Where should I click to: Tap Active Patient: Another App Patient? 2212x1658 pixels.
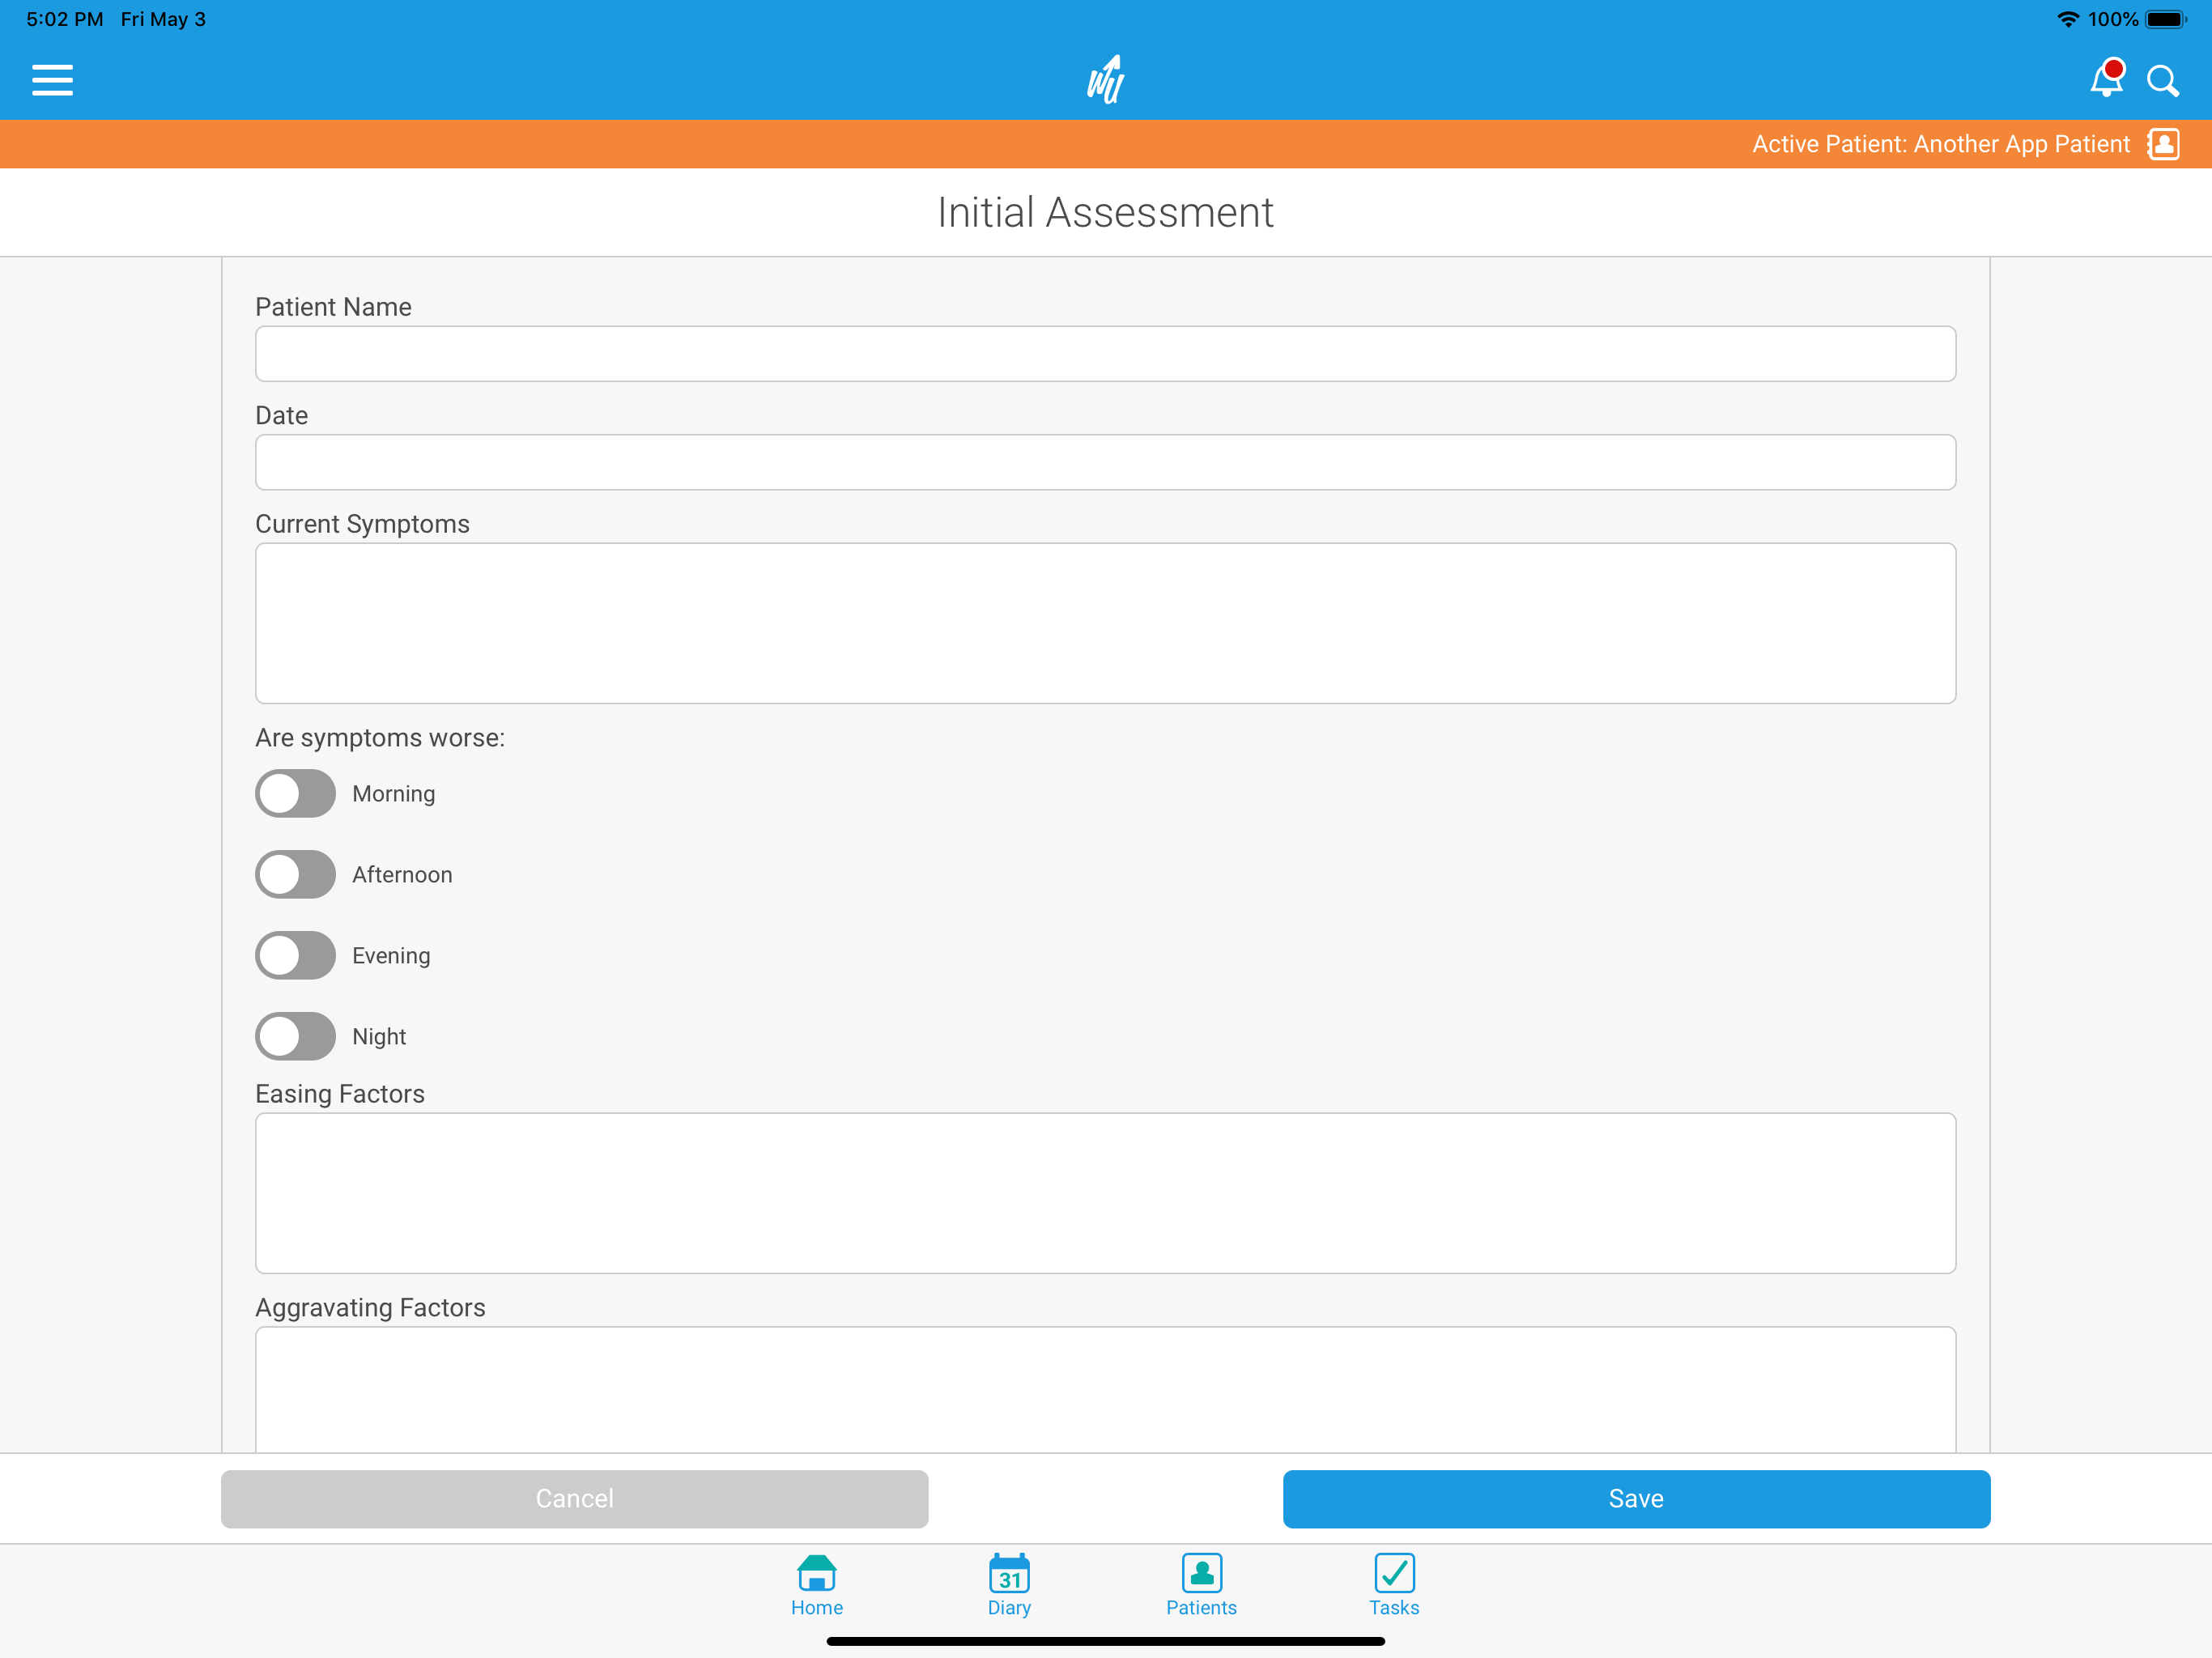[x=1940, y=144]
